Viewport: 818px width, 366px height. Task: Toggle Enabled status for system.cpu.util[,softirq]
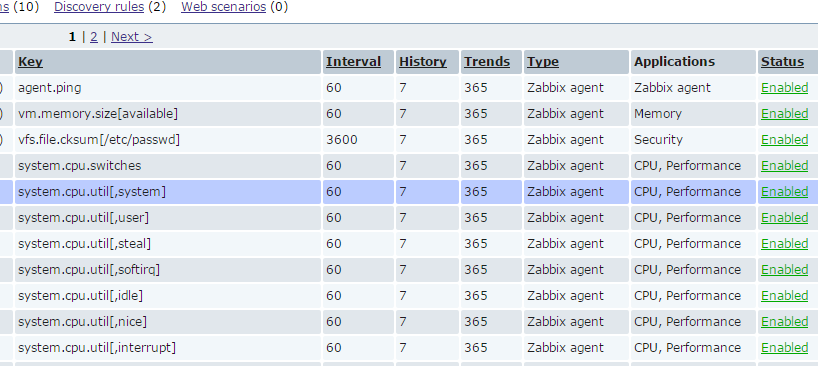point(784,270)
